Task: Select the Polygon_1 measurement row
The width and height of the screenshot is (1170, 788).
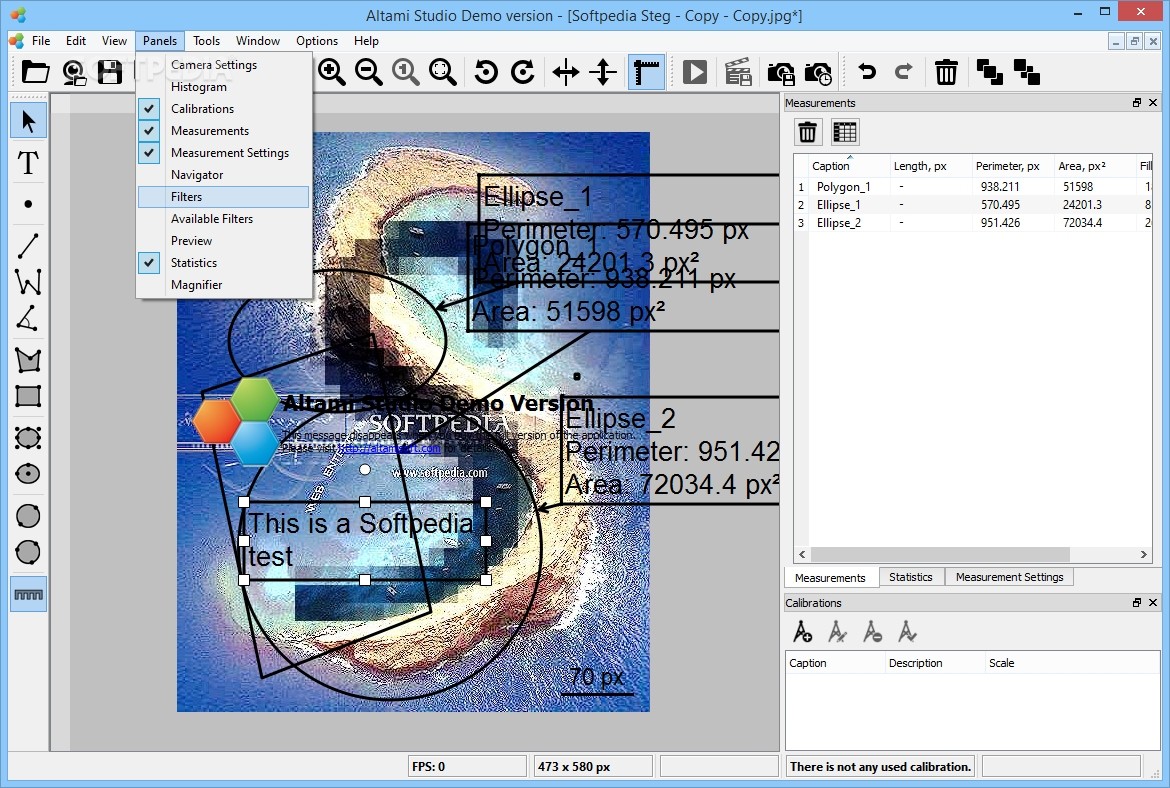Action: pos(972,187)
